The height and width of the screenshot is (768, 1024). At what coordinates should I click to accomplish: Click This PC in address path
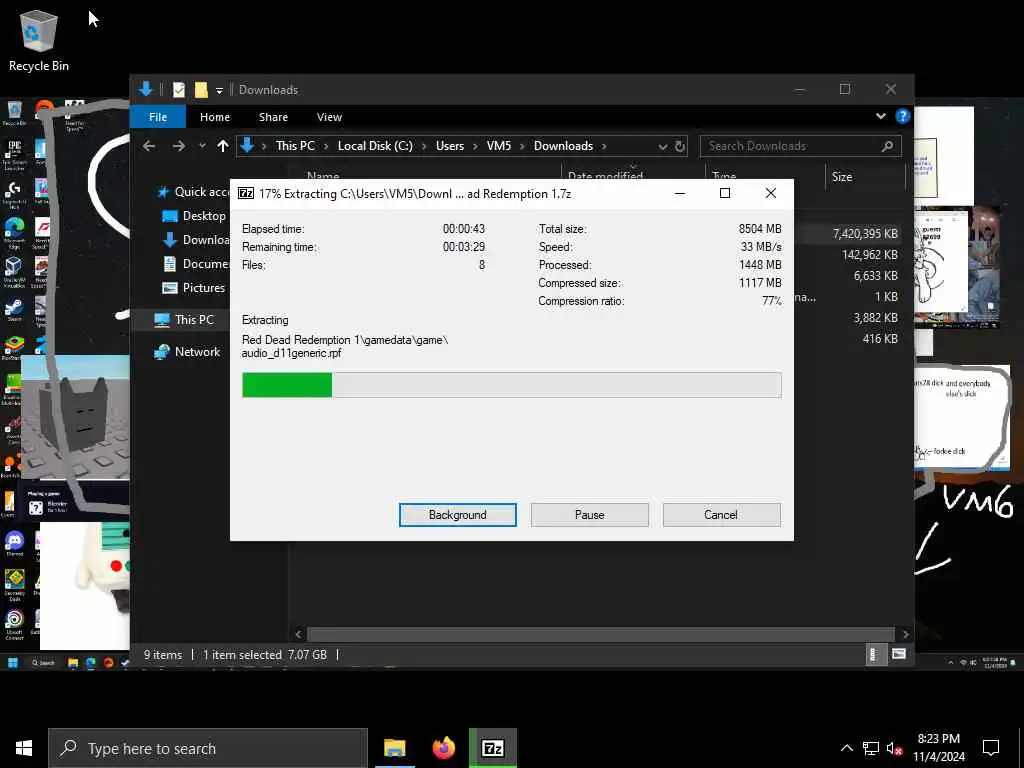click(x=295, y=146)
